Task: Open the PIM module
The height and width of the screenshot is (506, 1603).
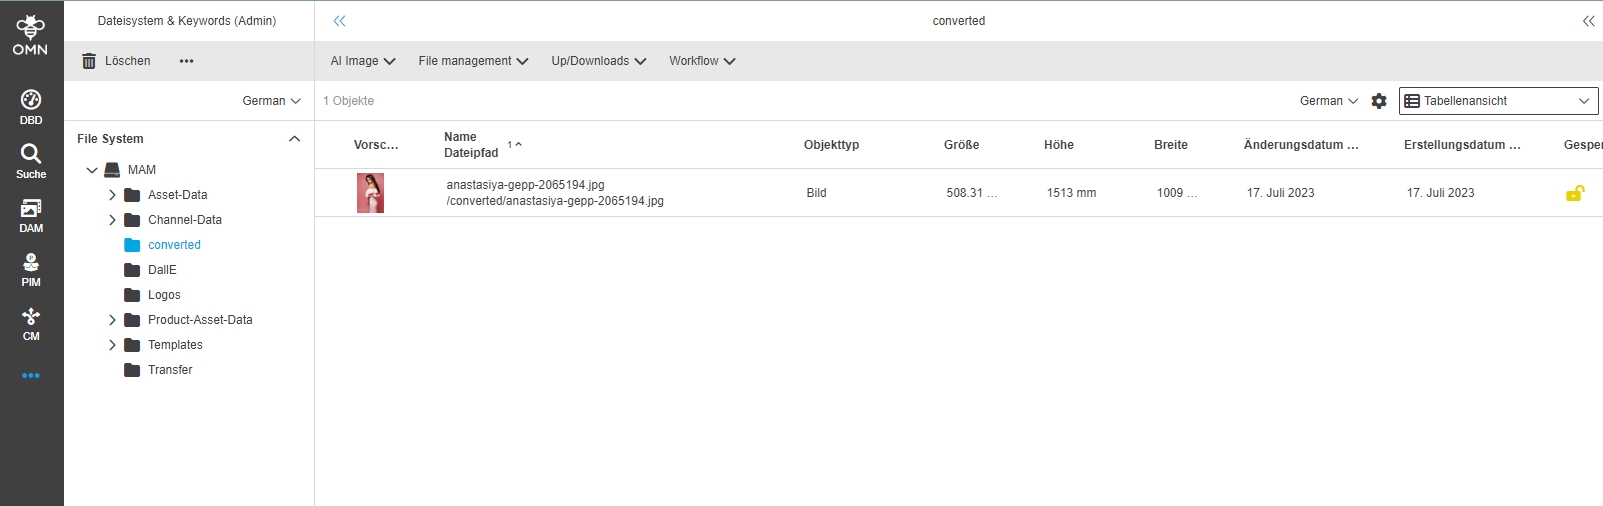Action: 31,268
